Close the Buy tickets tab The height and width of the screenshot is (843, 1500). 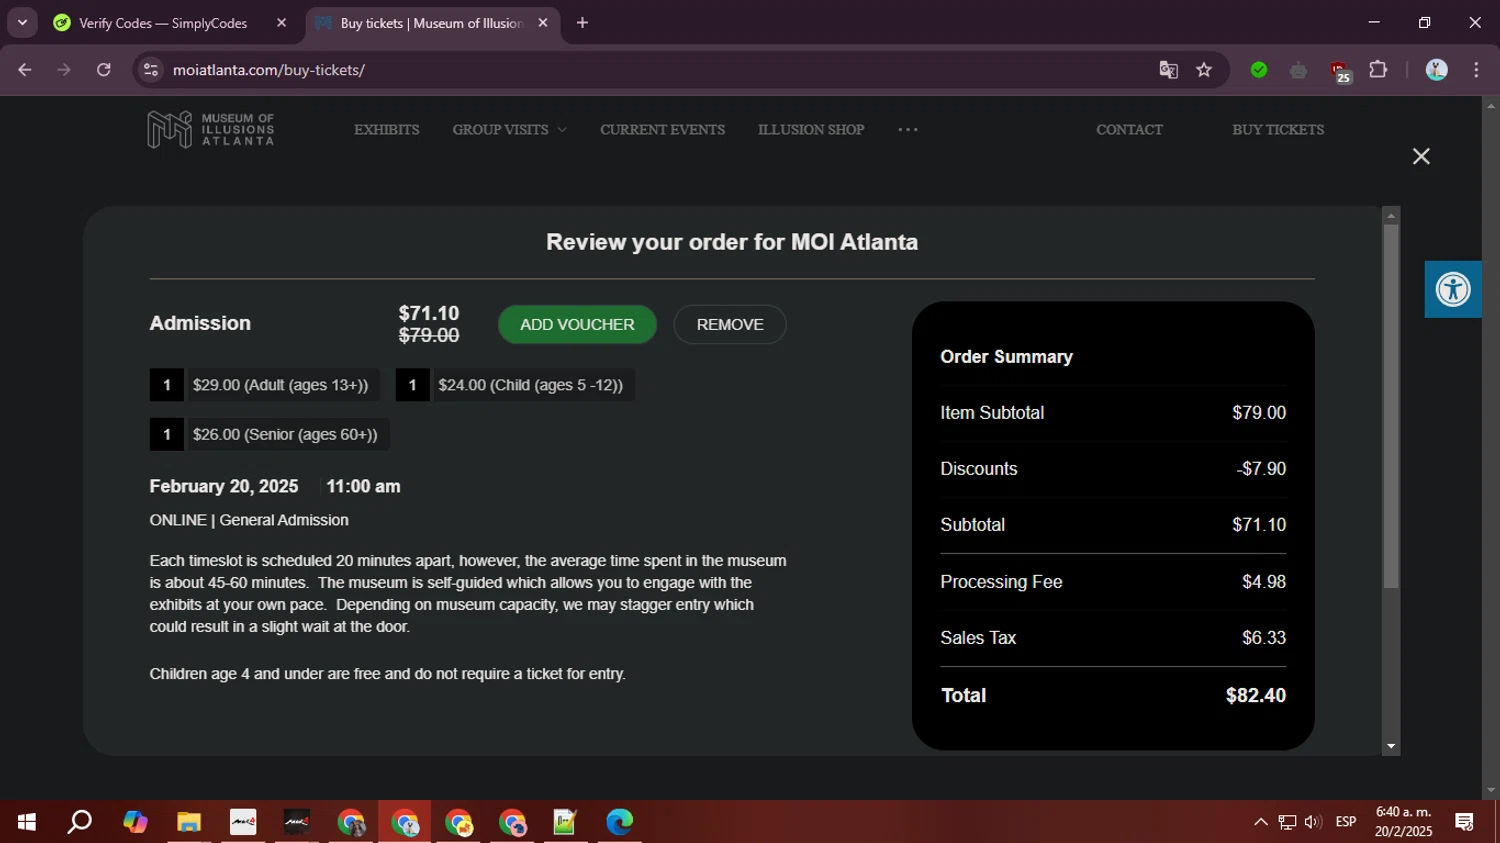(x=543, y=23)
